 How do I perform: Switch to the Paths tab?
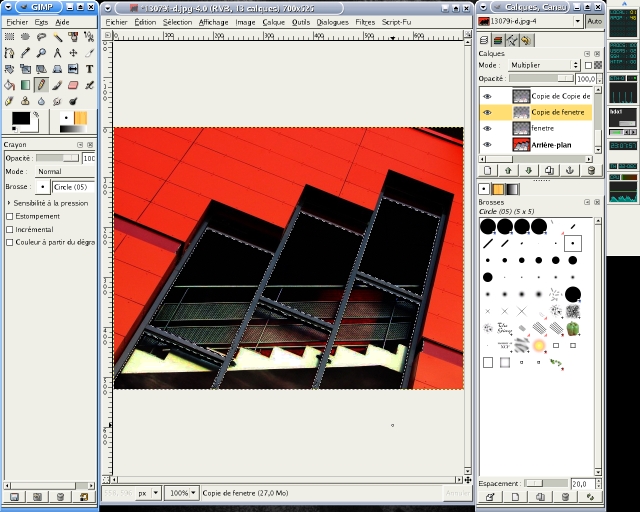point(512,40)
